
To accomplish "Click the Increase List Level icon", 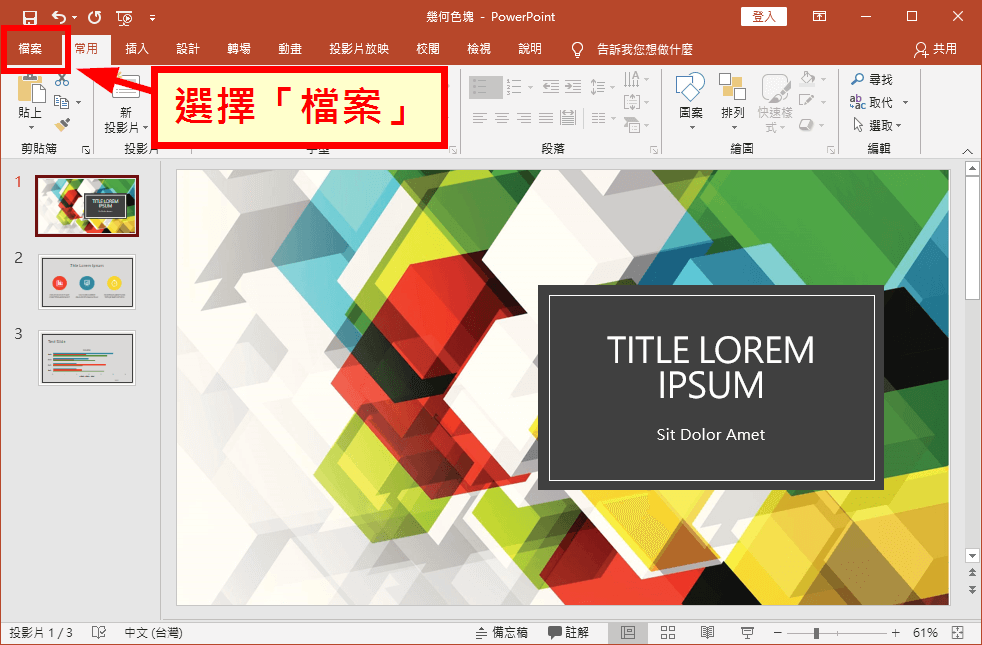I will click(573, 87).
